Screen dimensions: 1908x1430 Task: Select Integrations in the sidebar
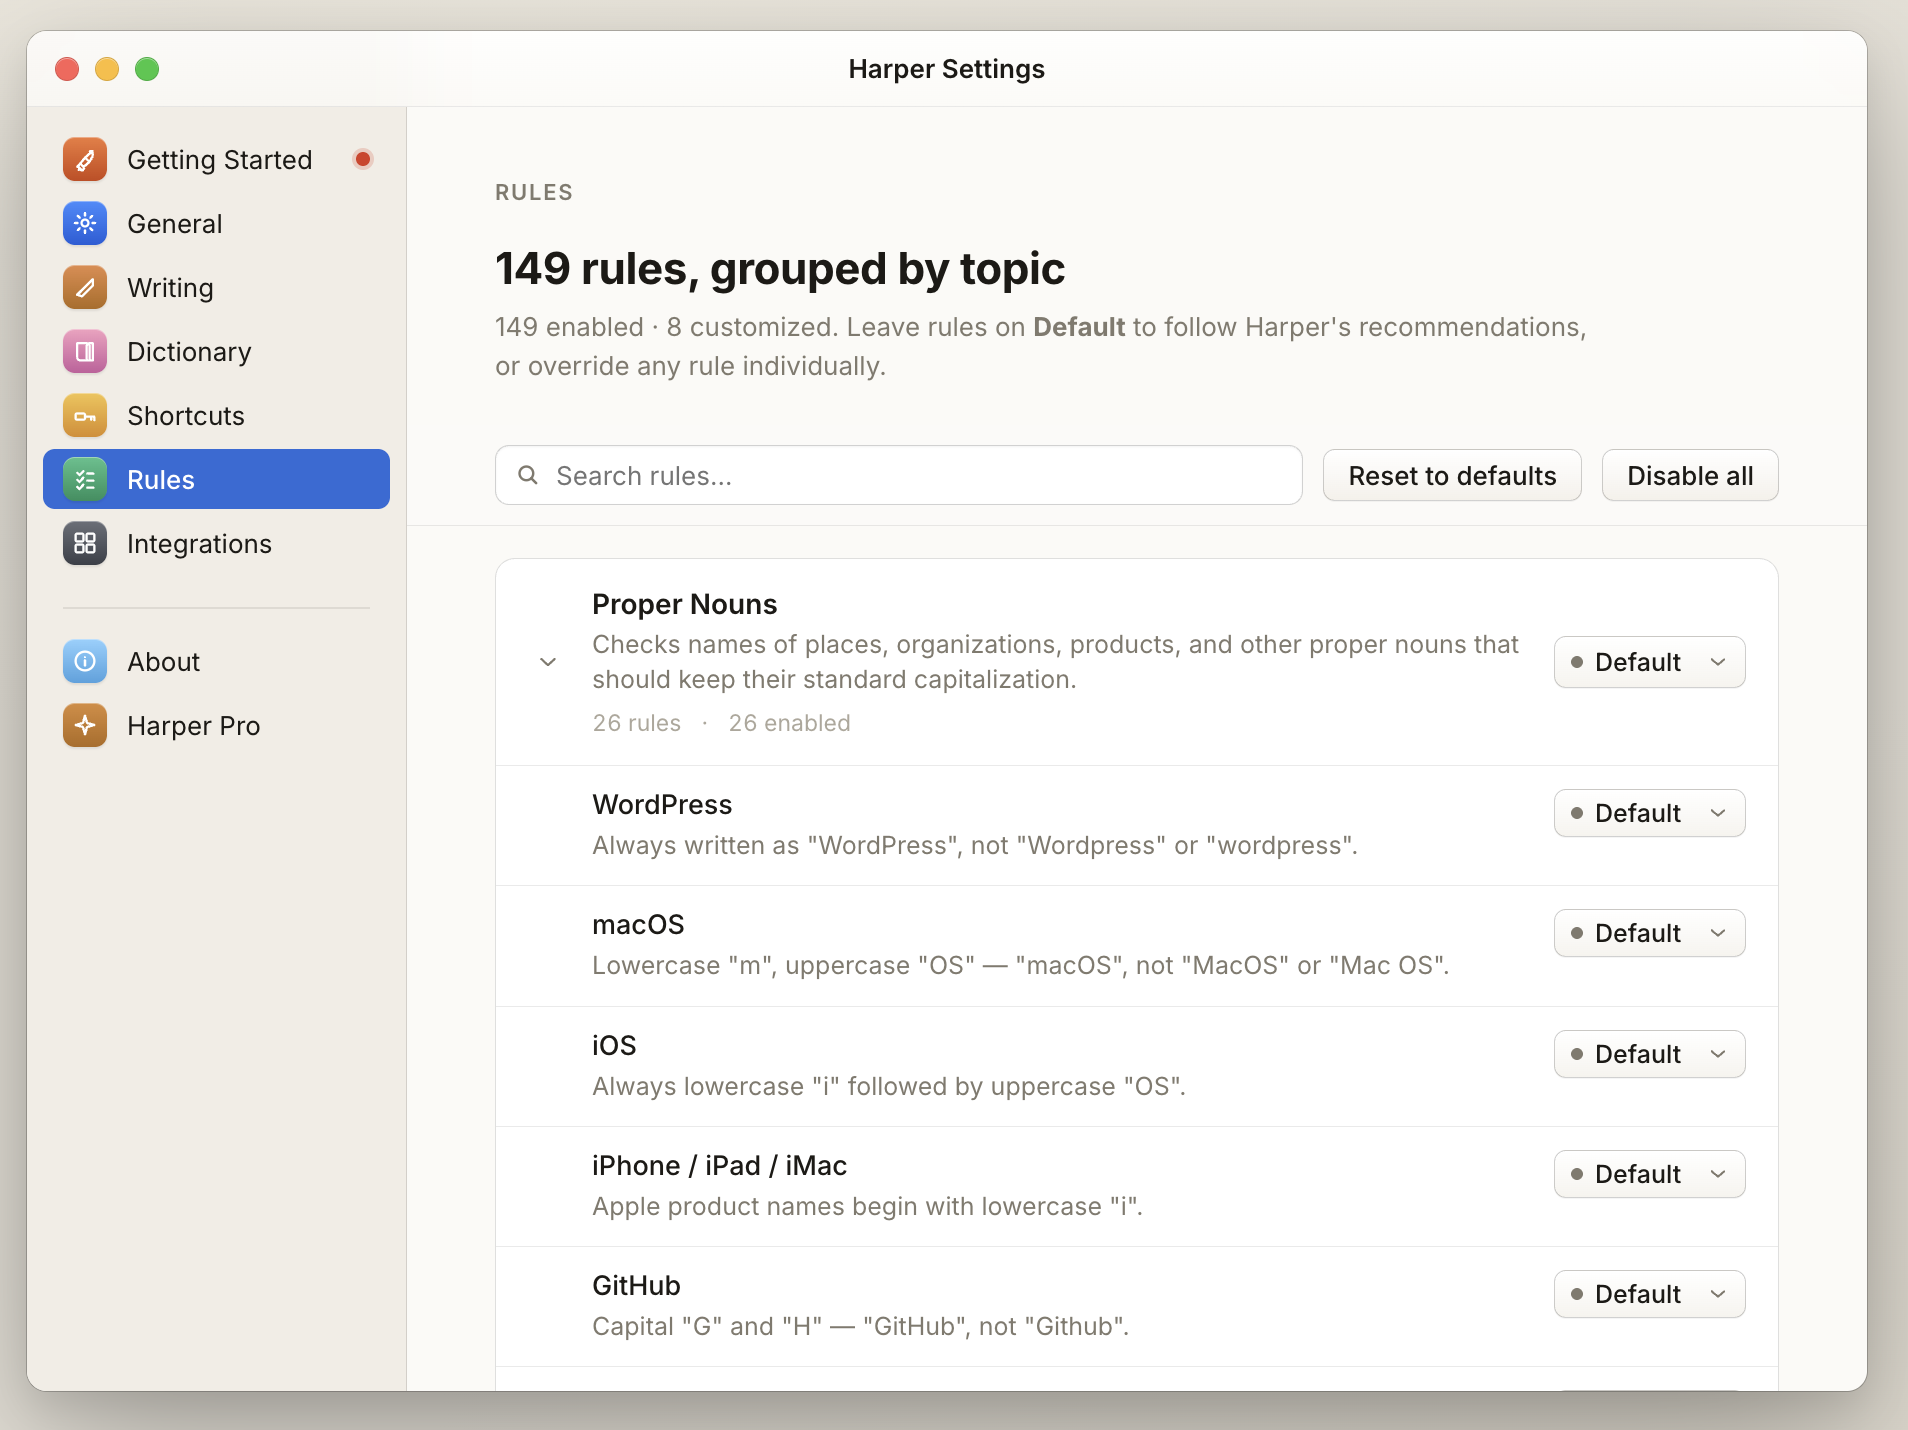click(x=216, y=544)
